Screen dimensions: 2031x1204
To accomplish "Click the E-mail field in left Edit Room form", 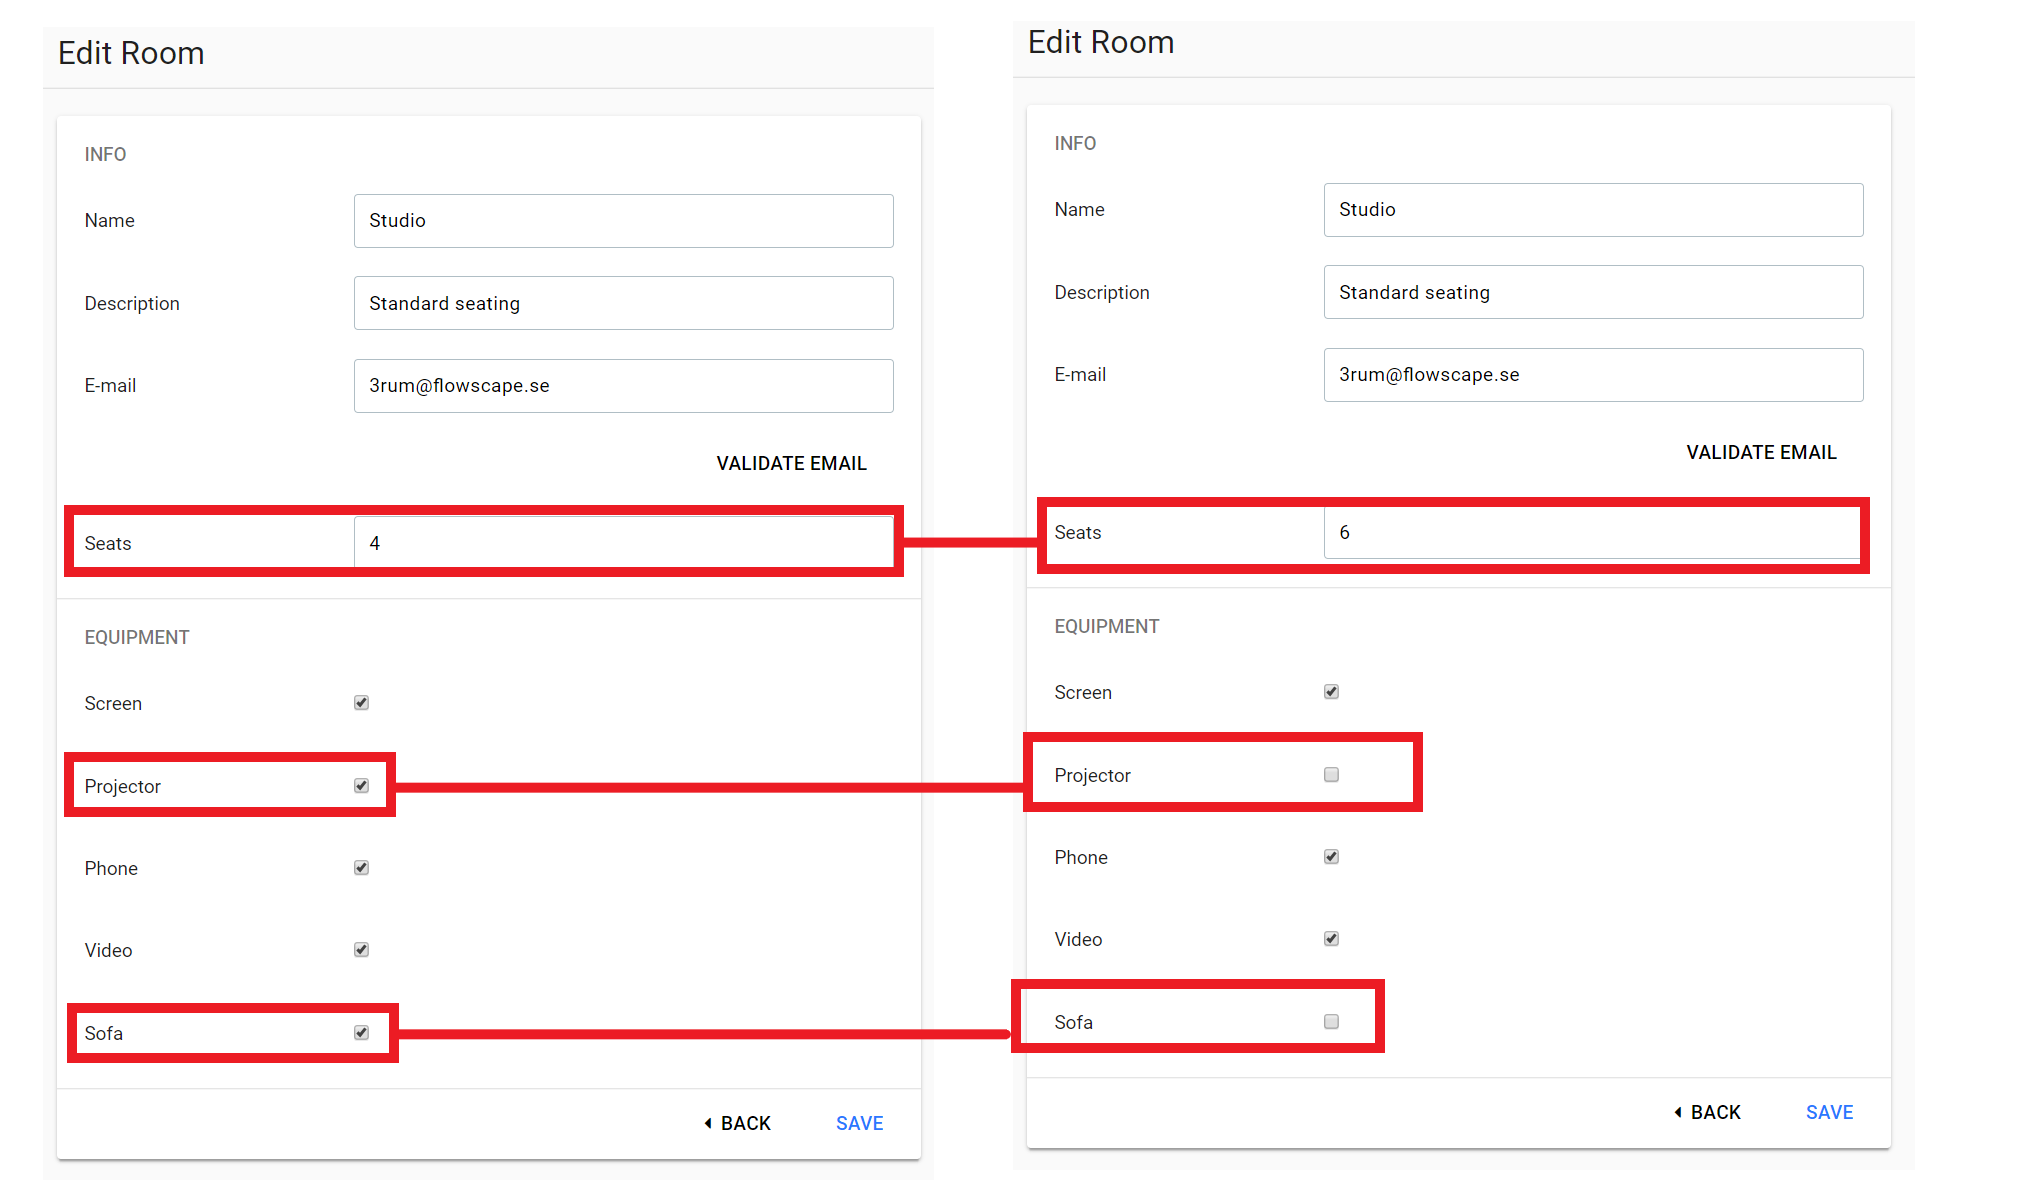I will pyautogui.click(x=623, y=386).
